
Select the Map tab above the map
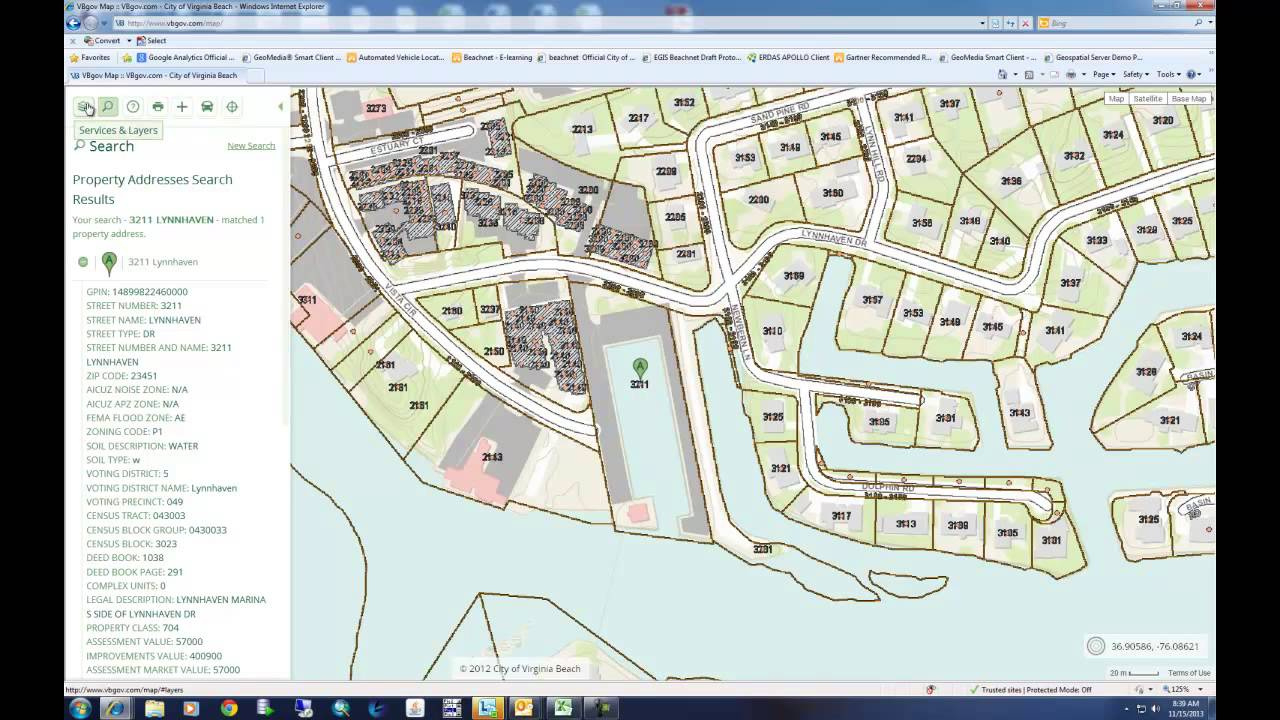click(1115, 98)
